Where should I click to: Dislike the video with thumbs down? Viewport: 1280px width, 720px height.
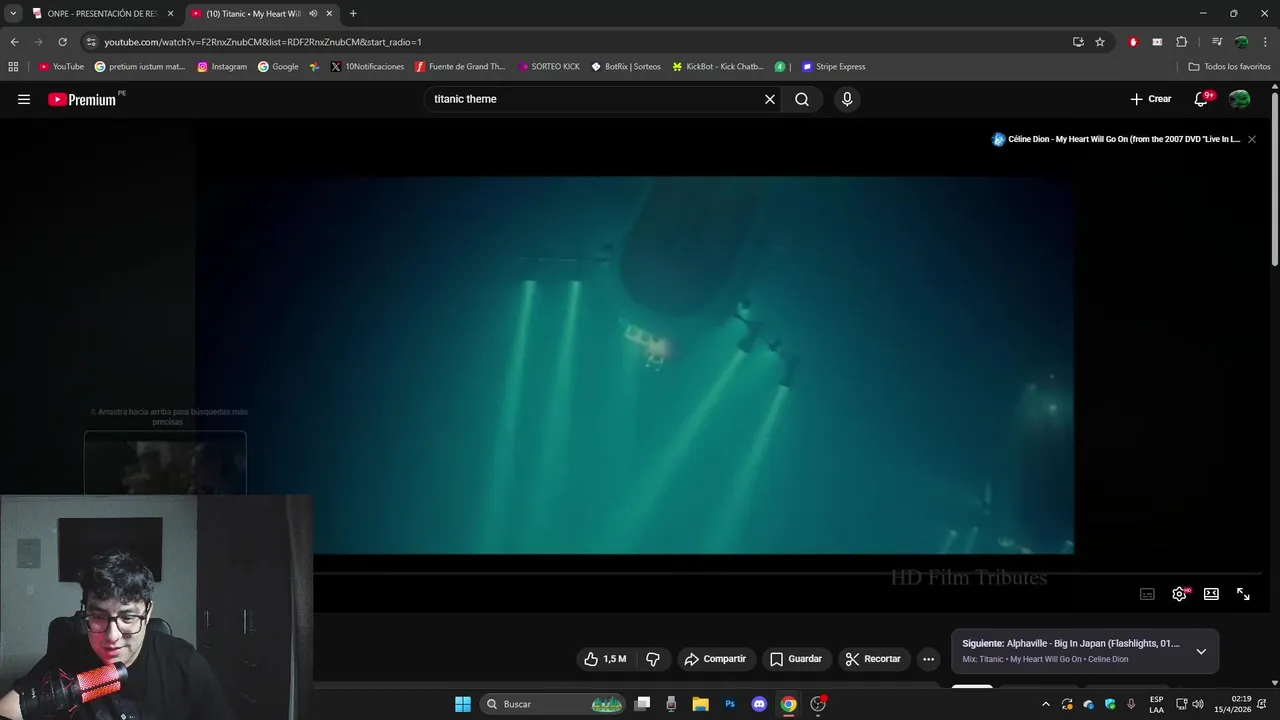(653, 659)
